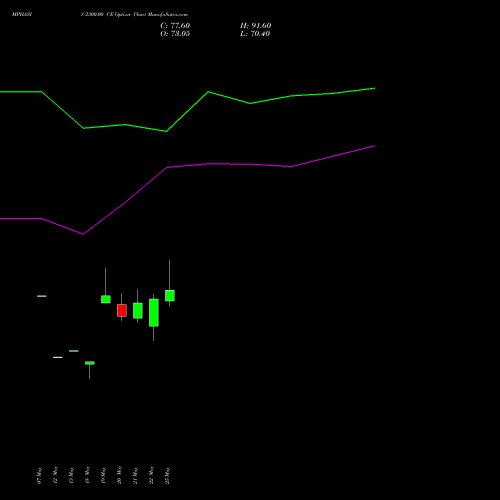Select the high value H: 91.60
500x500 pixels.
[x=256, y=26]
